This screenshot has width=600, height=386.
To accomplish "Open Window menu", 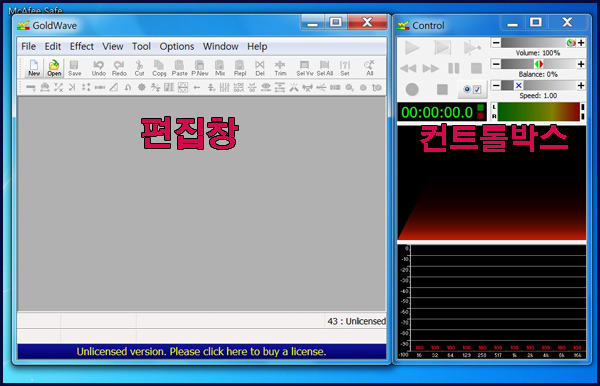I will [220, 47].
